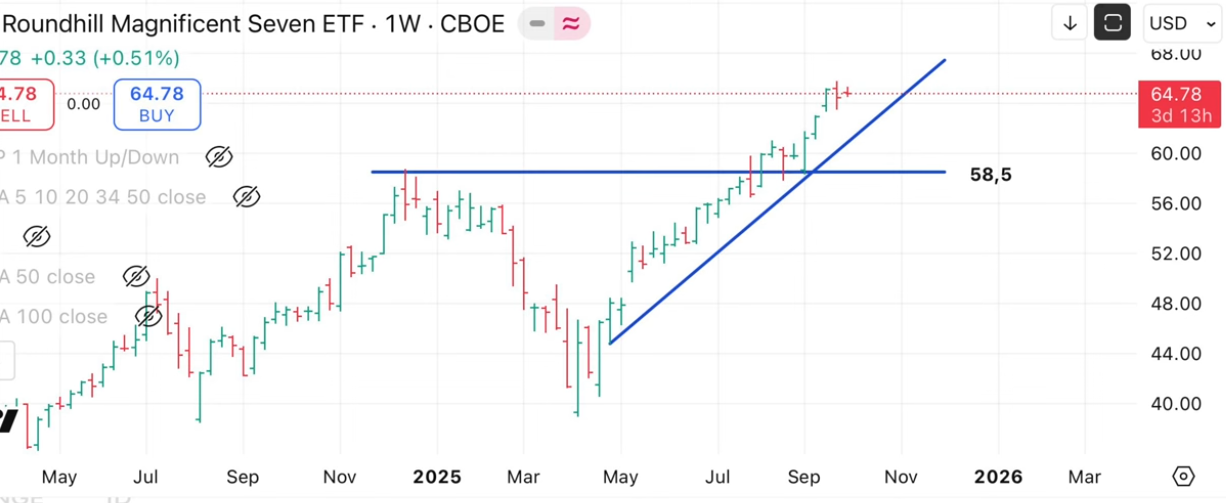Click the dark fullscreen frame icon
1226x503 pixels.
(1112, 23)
